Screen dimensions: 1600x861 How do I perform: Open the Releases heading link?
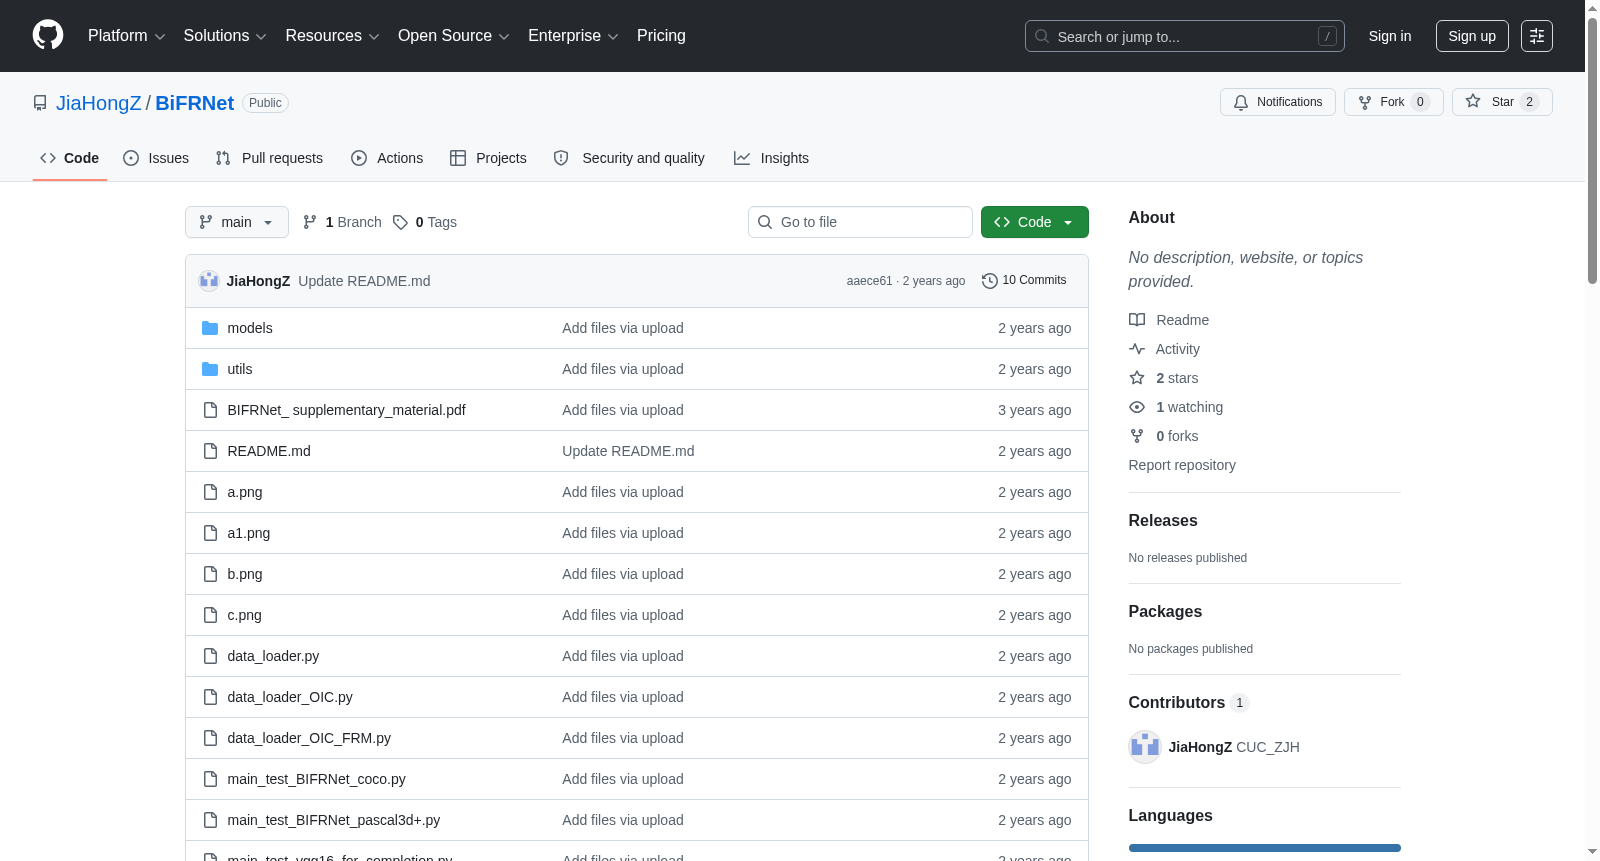click(x=1163, y=521)
